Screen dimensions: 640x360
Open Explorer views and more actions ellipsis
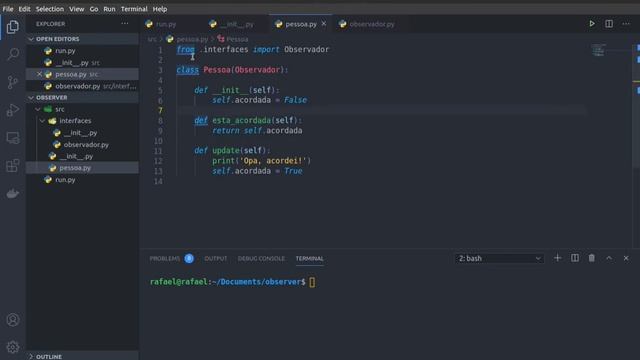coord(125,24)
